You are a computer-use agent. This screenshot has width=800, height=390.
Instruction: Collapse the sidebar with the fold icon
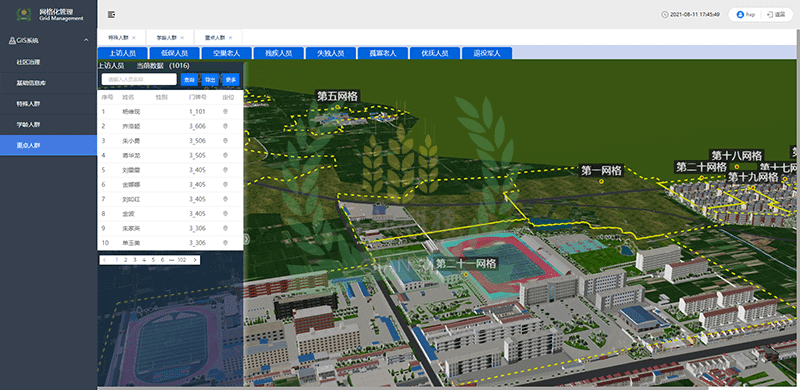[x=111, y=15]
